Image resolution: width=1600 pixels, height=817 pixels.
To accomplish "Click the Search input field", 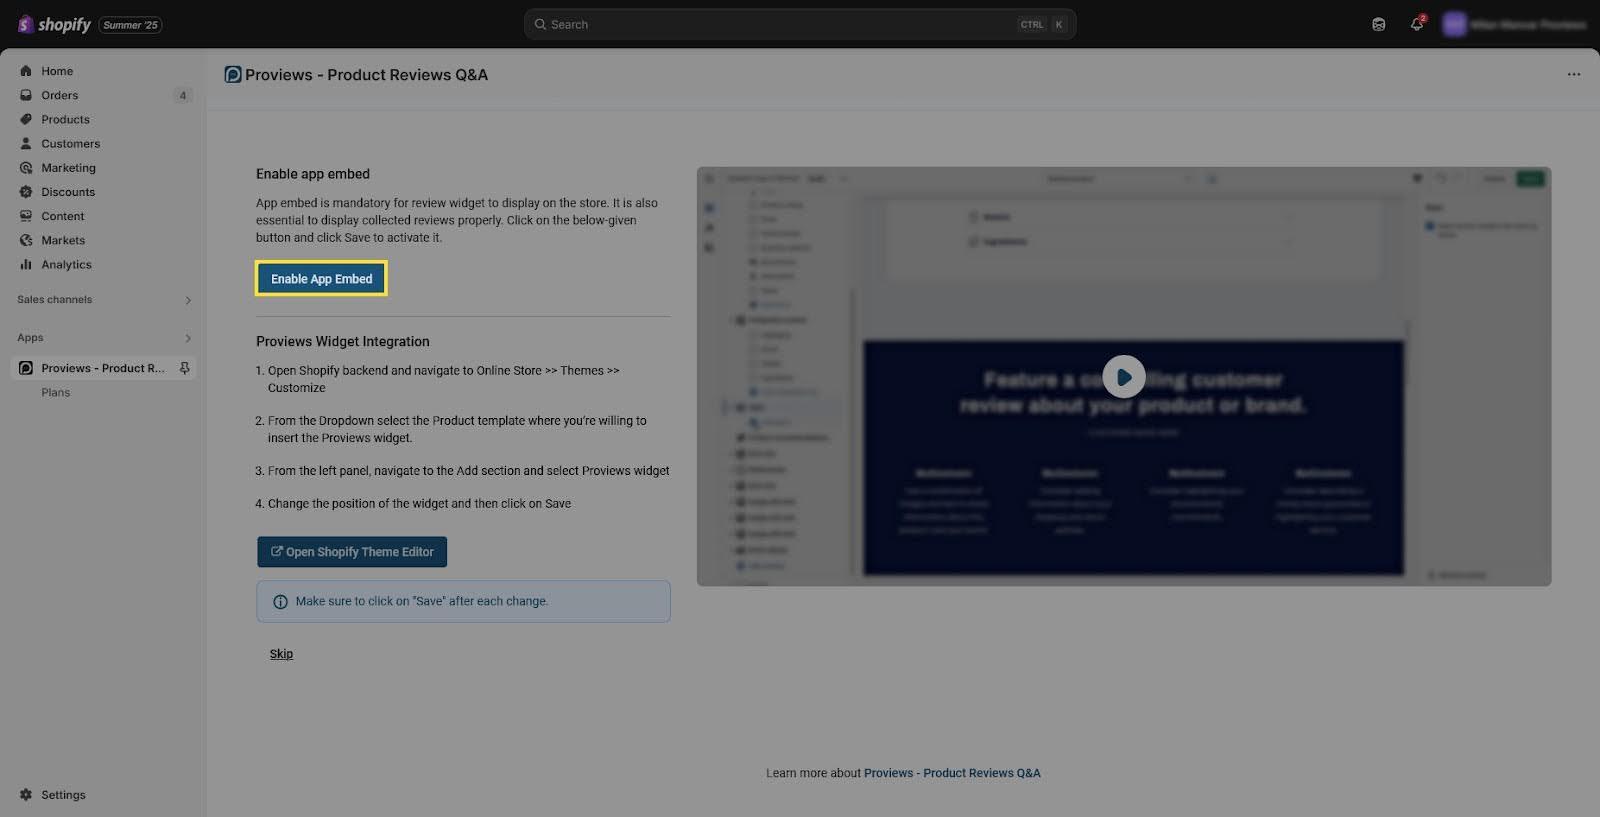I will [x=780, y=24].
